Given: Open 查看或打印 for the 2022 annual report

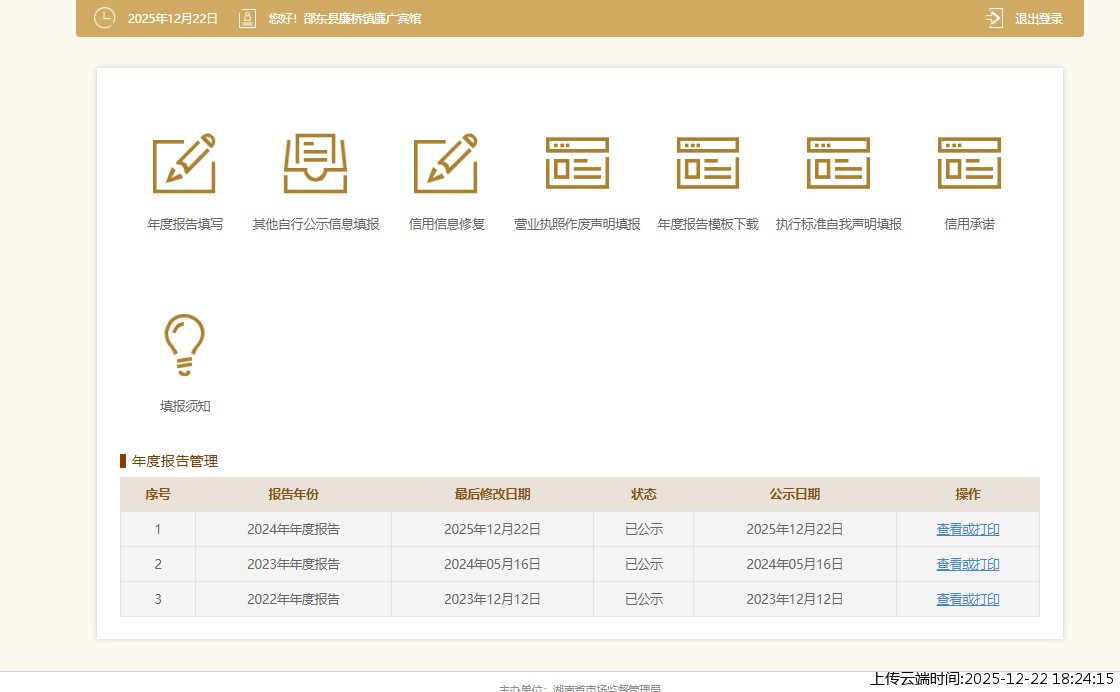Looking at the screenshot, I should pos(967,599).
